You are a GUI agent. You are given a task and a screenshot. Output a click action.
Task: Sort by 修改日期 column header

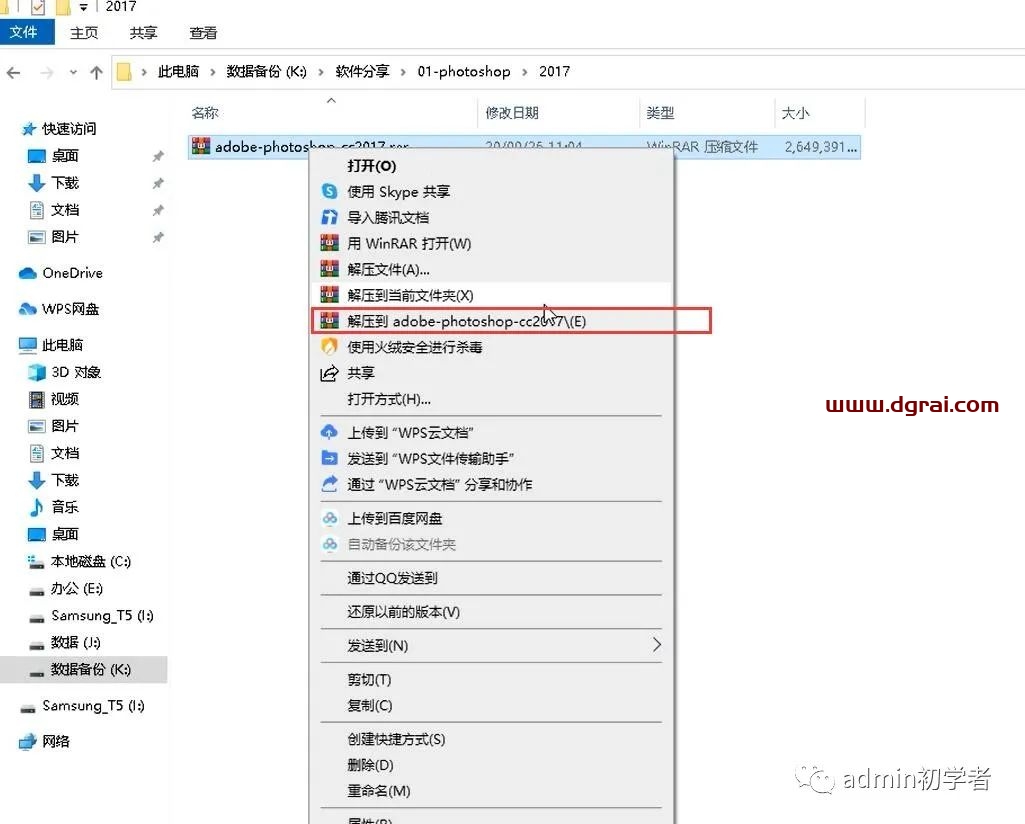point(558,113)
